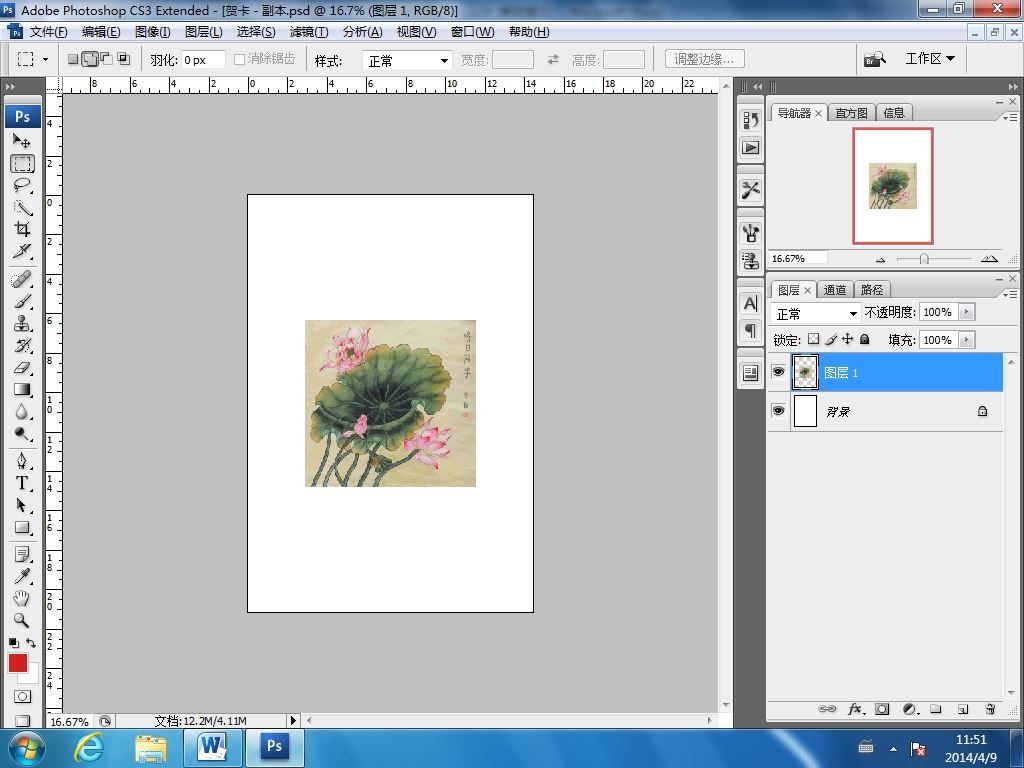
Task: Open the 滤镜(T) menu
Action: [309, 32]
